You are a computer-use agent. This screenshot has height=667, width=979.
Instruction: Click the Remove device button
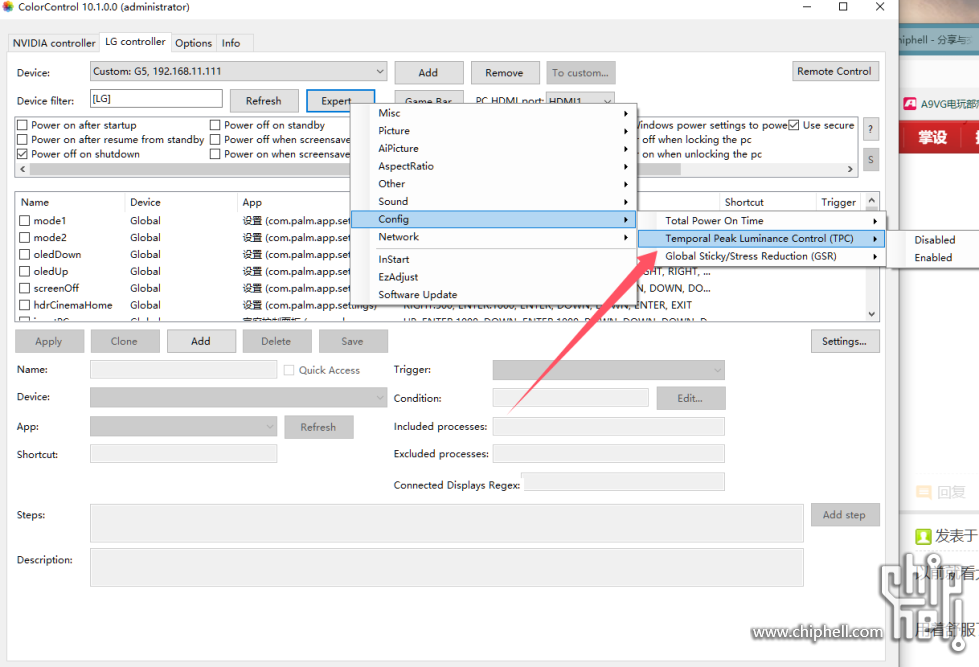[504, 72]
